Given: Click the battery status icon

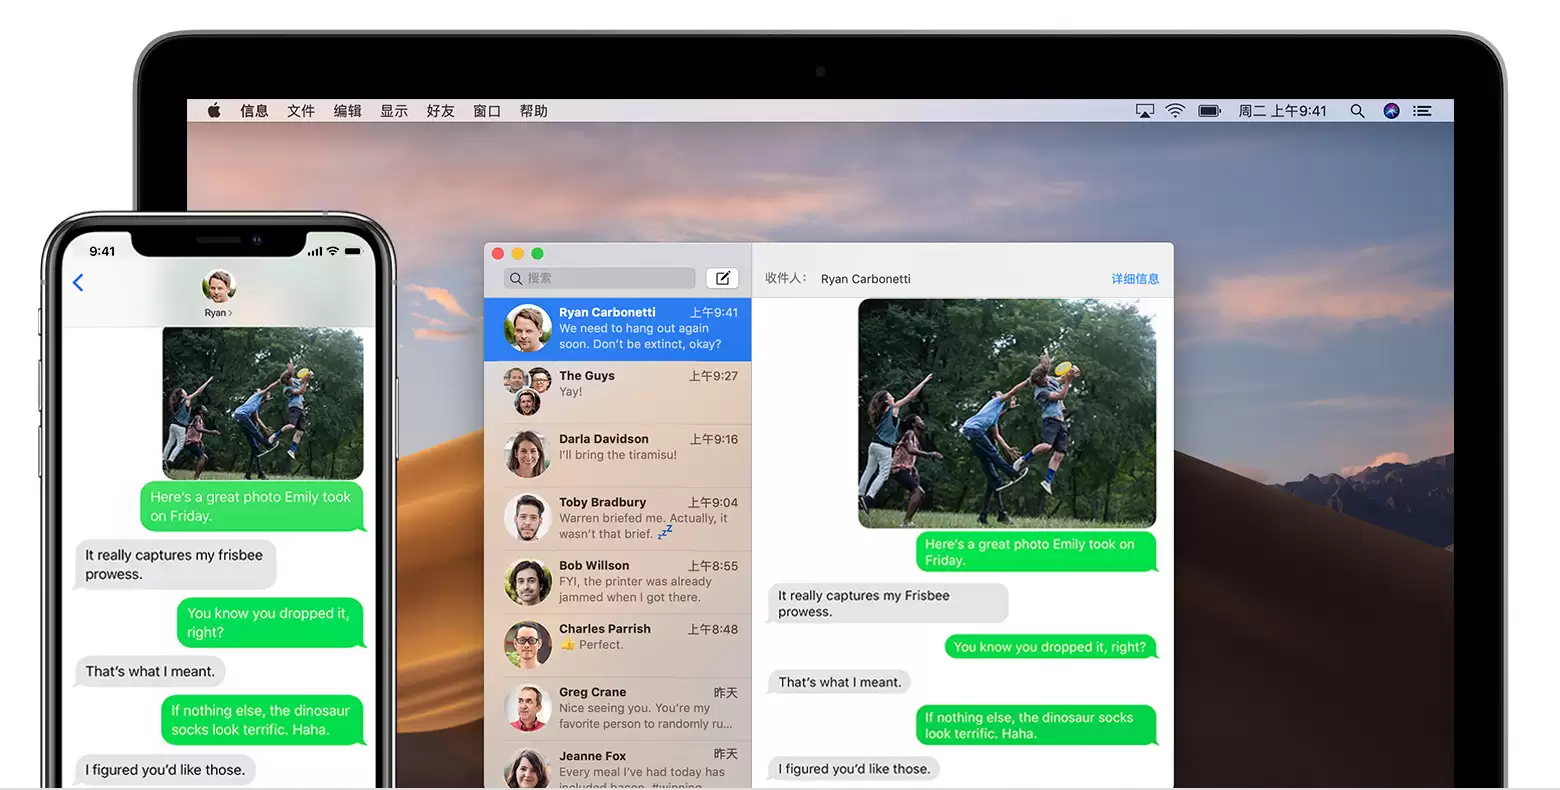Looking at the screenshot, I should (x=1210, y=111).
